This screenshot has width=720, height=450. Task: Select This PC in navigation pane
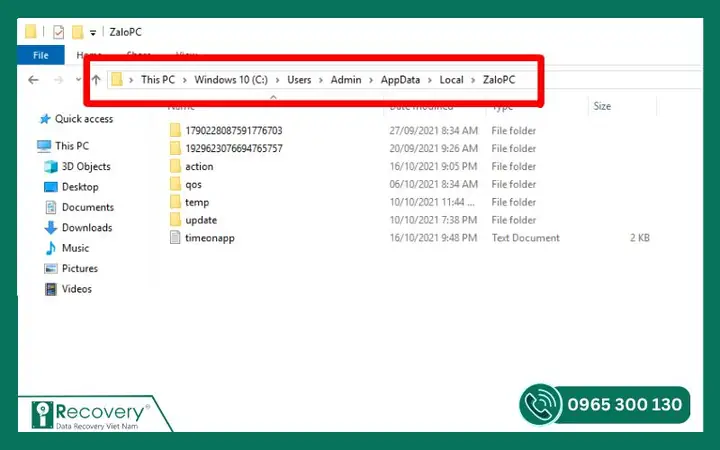[x=72, y=146]
